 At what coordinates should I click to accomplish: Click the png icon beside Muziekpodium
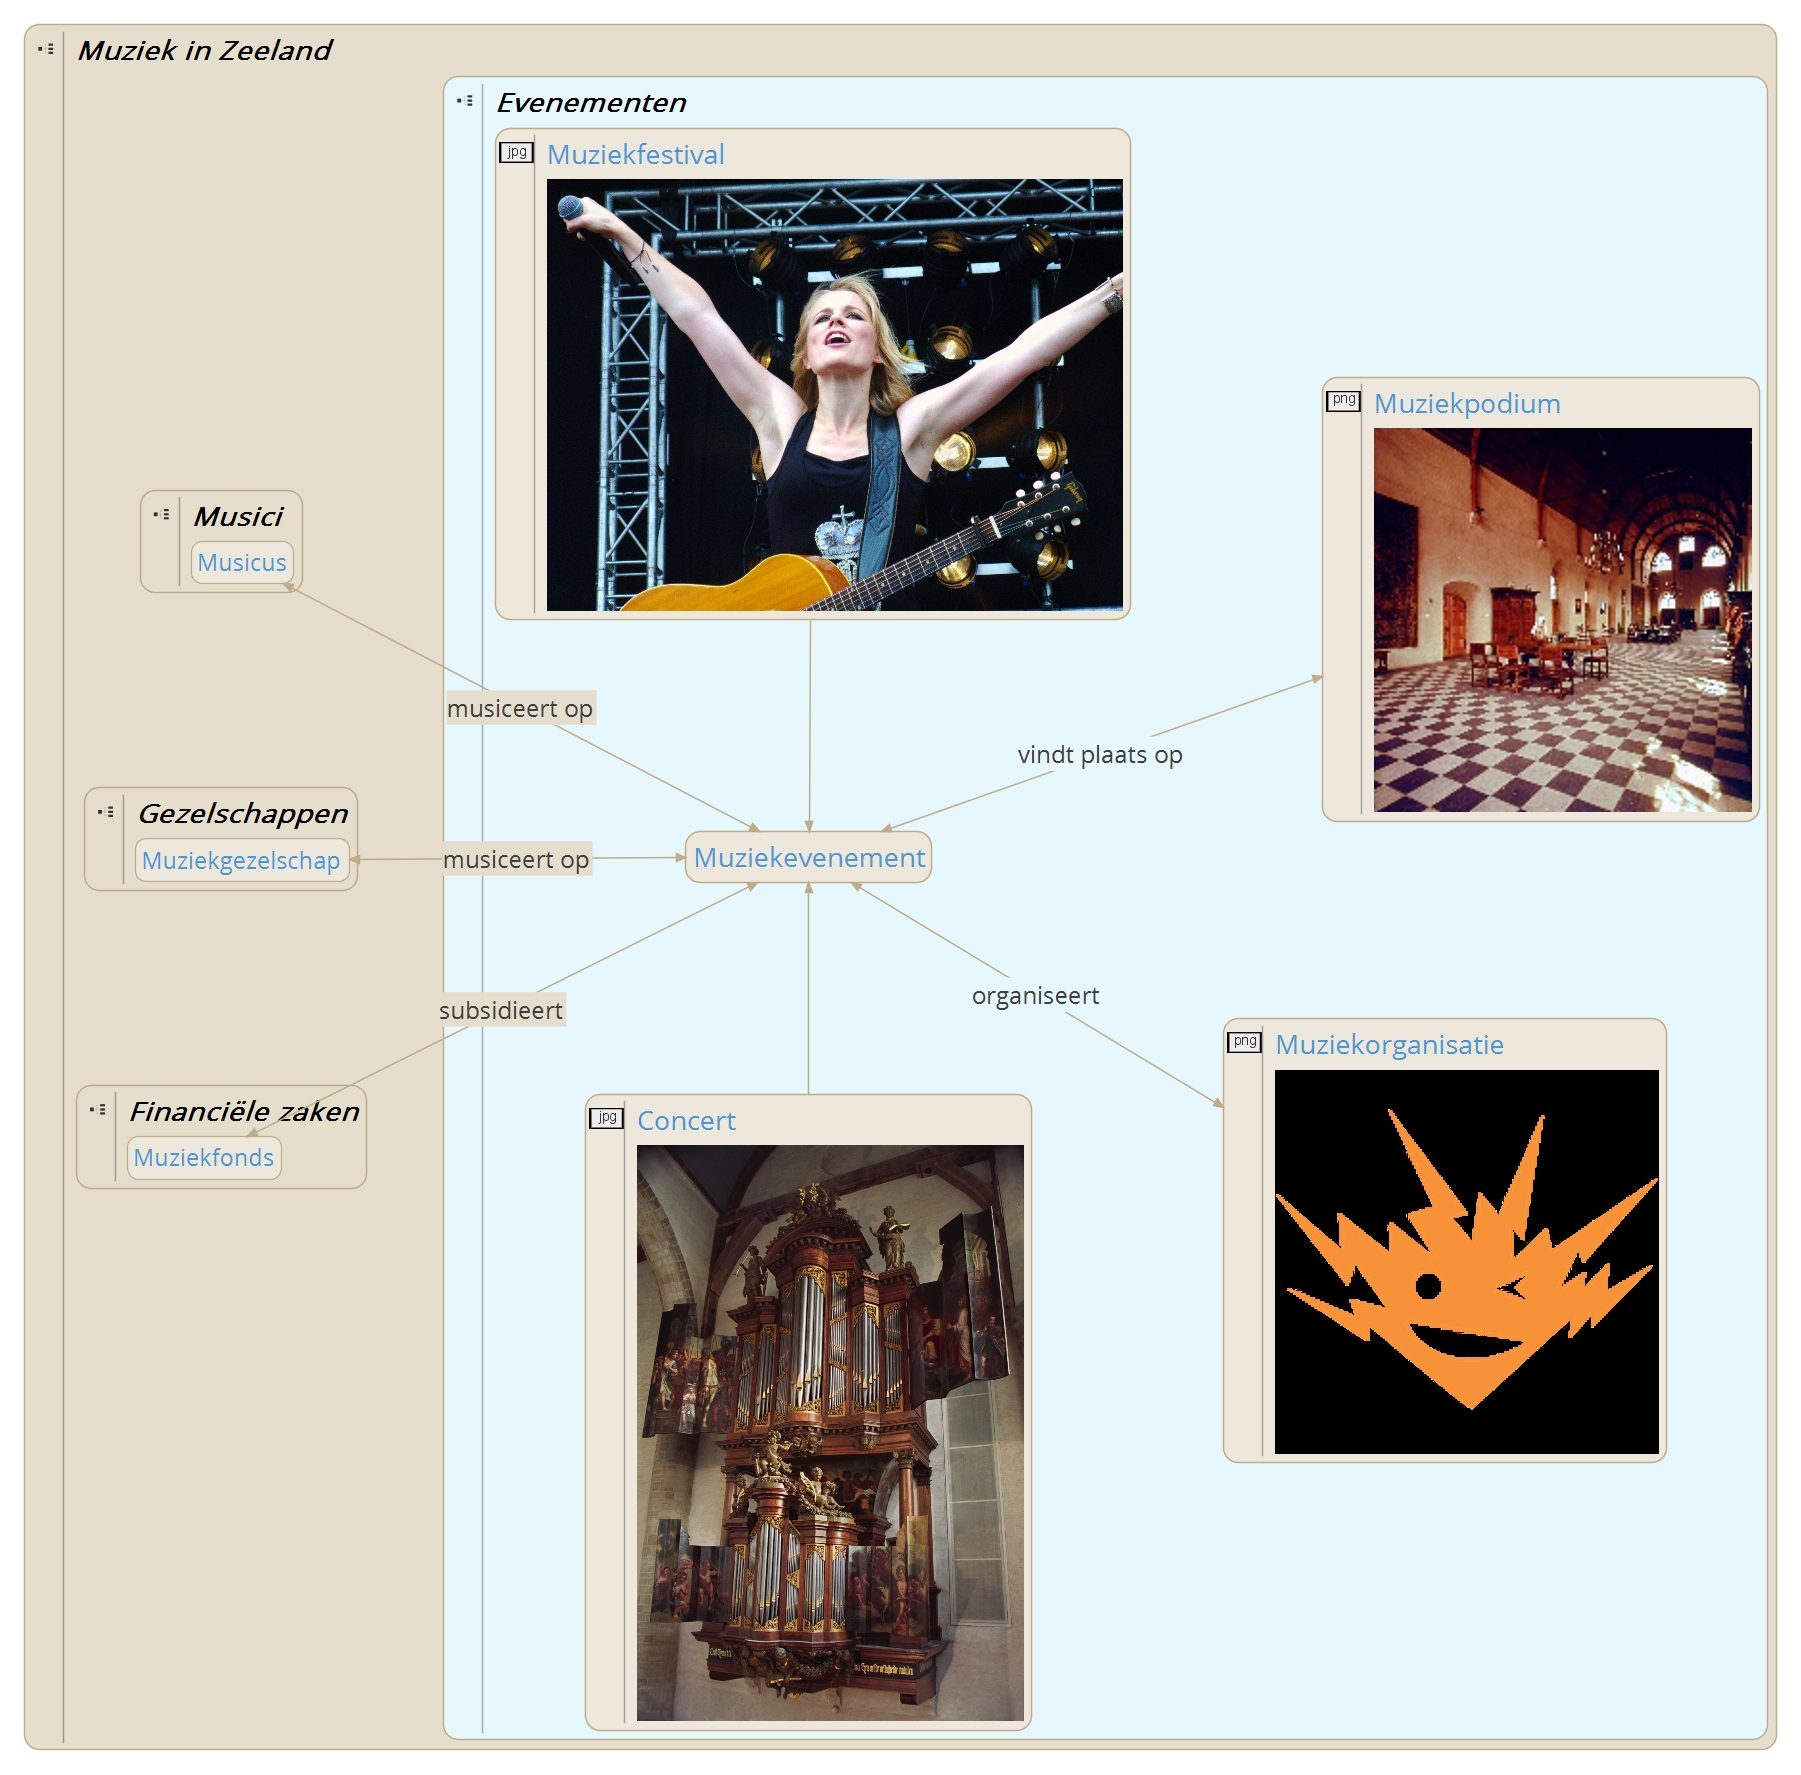[1343, 401]
